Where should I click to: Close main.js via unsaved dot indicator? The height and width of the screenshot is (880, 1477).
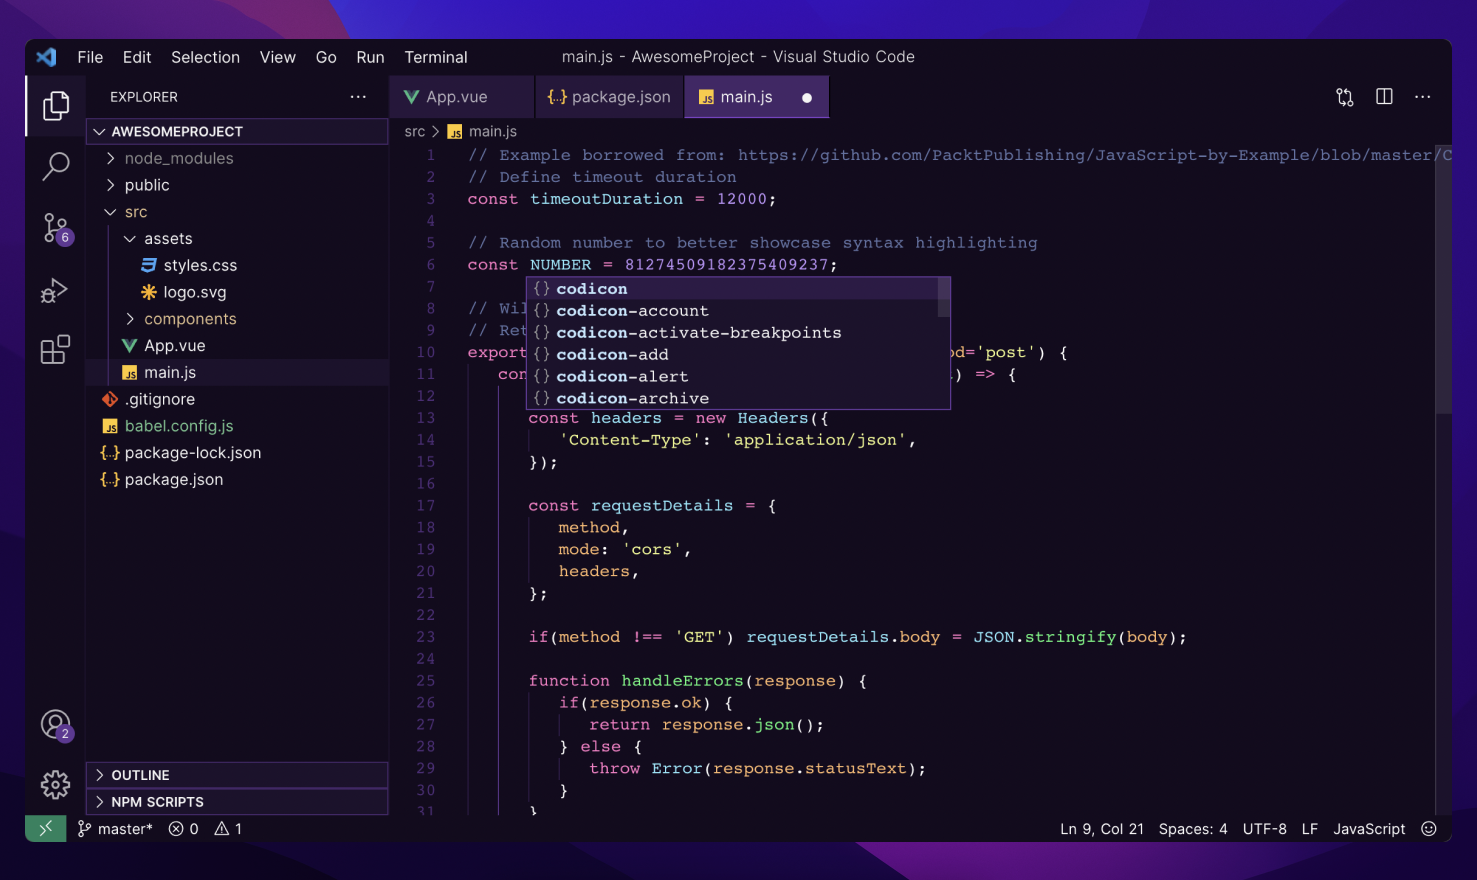[x=807, y=98]
